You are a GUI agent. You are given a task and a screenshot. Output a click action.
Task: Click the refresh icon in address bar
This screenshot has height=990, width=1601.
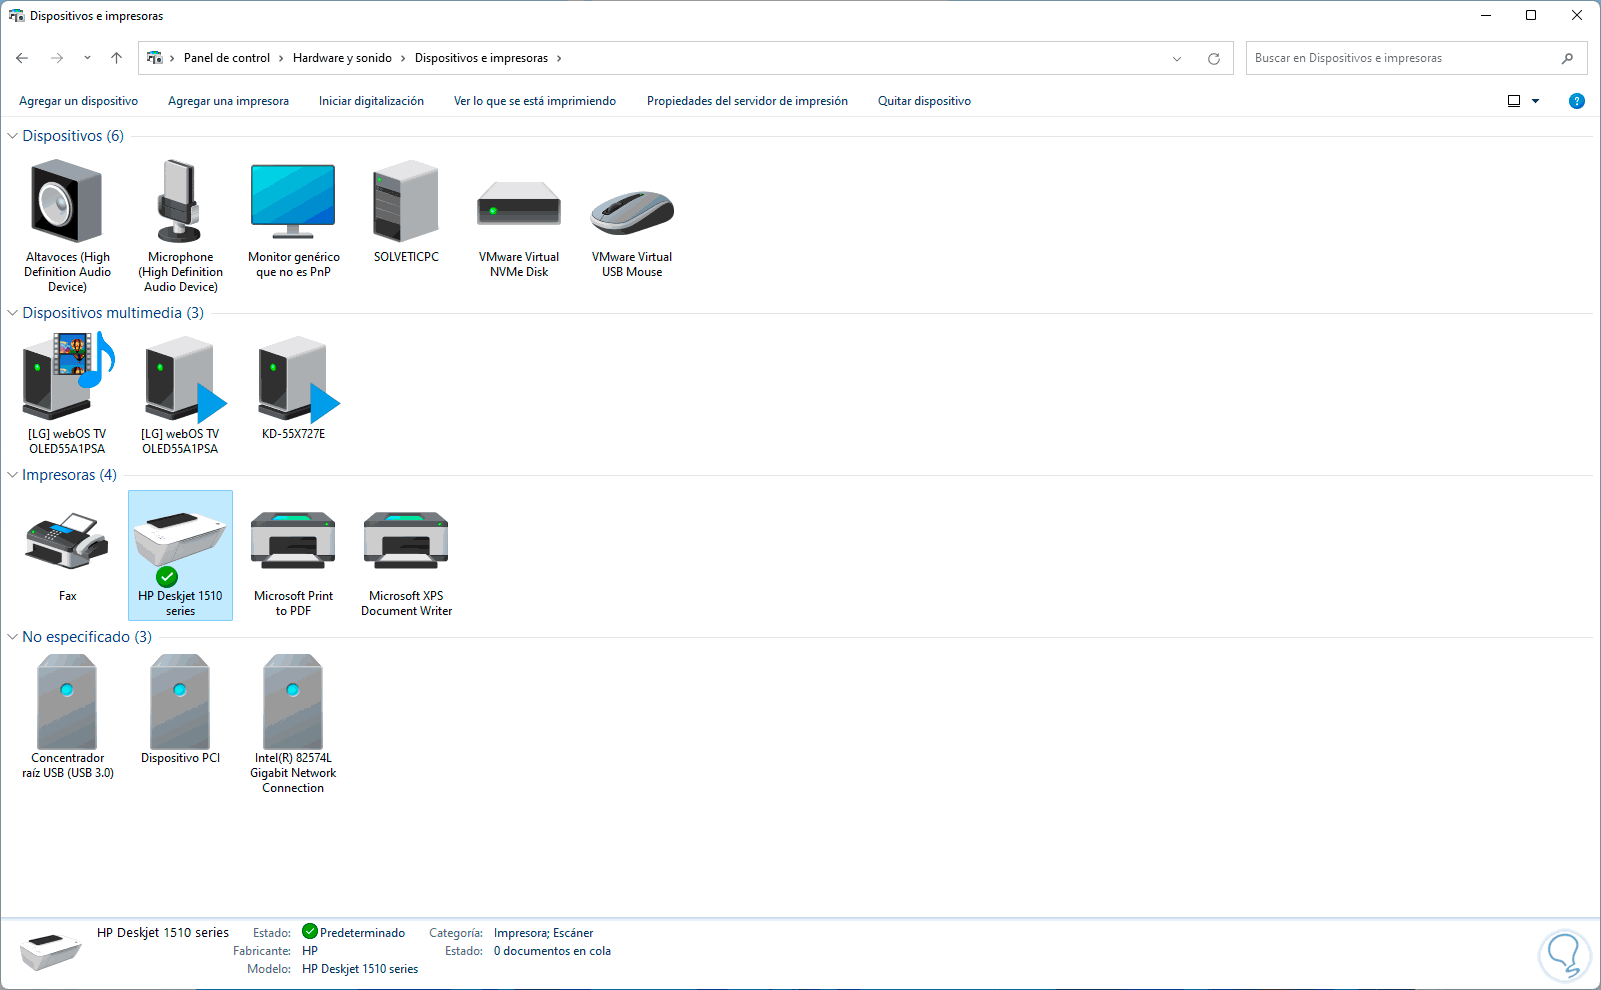1214,58
